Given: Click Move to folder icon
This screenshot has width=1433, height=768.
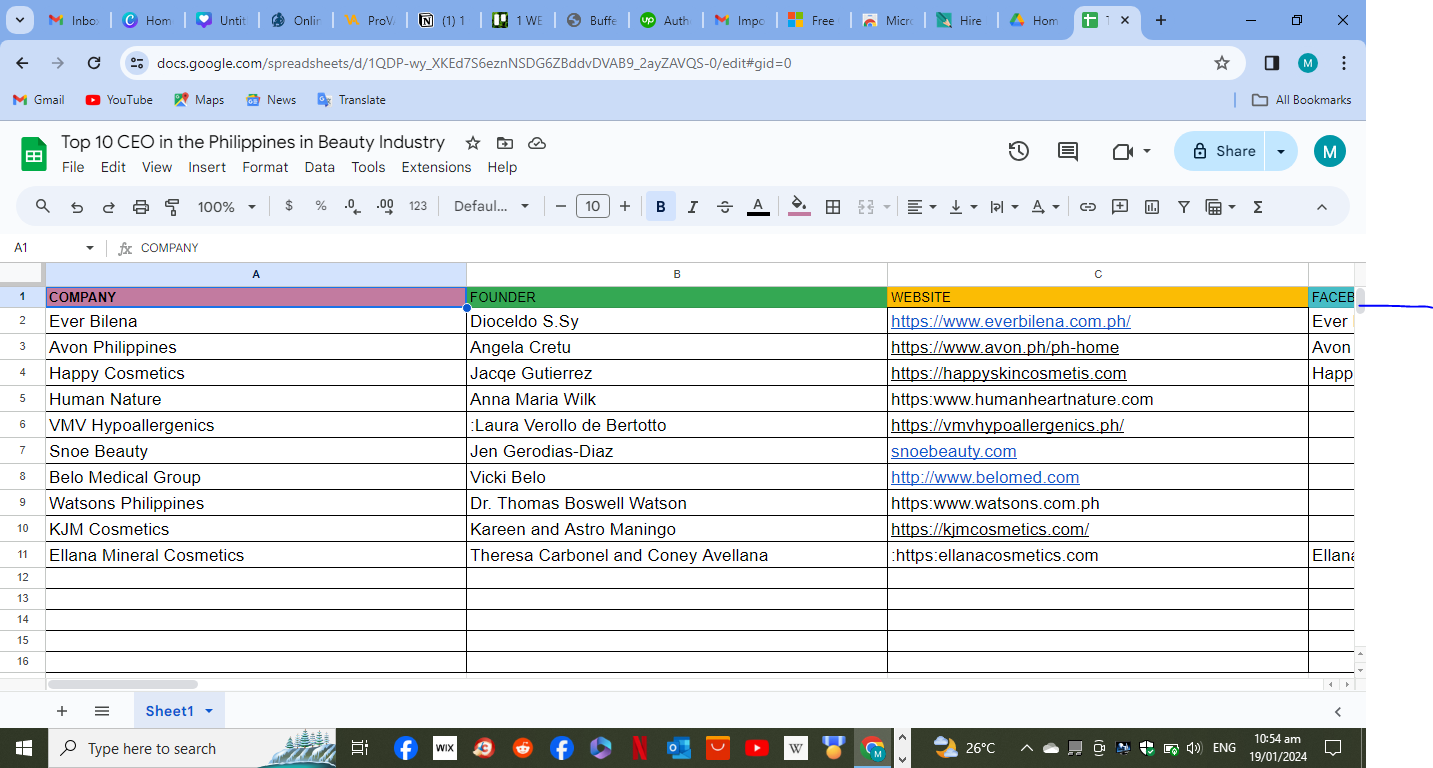Looking at the screenshot, I should coord(505,143).
